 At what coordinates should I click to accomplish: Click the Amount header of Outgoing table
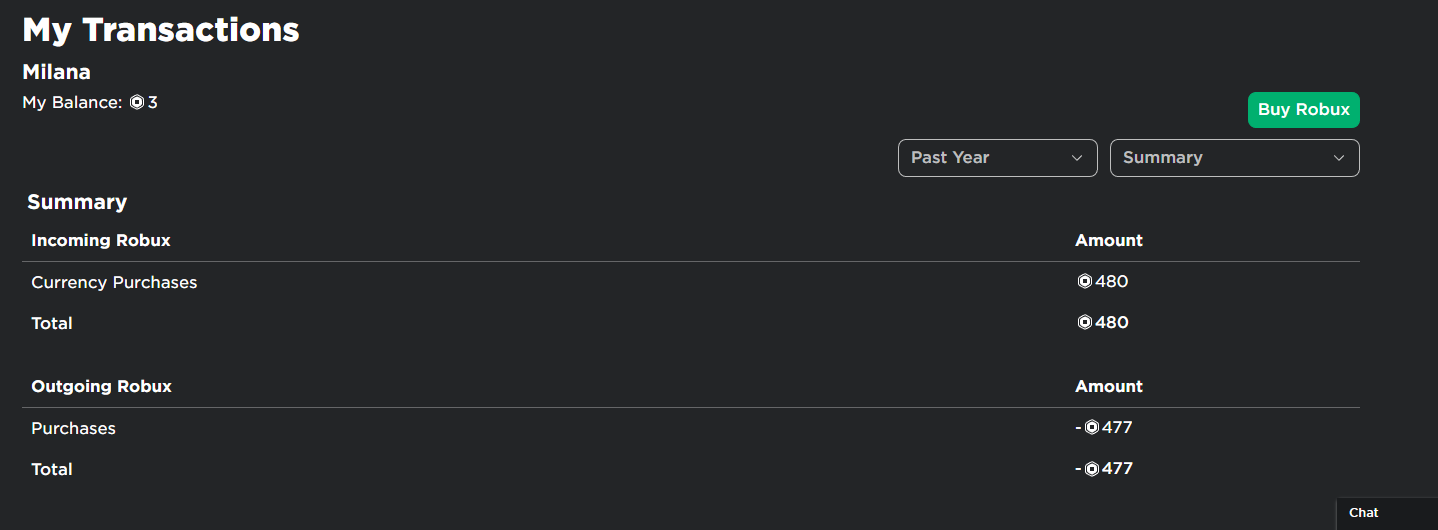click(x=1109, y=386)
